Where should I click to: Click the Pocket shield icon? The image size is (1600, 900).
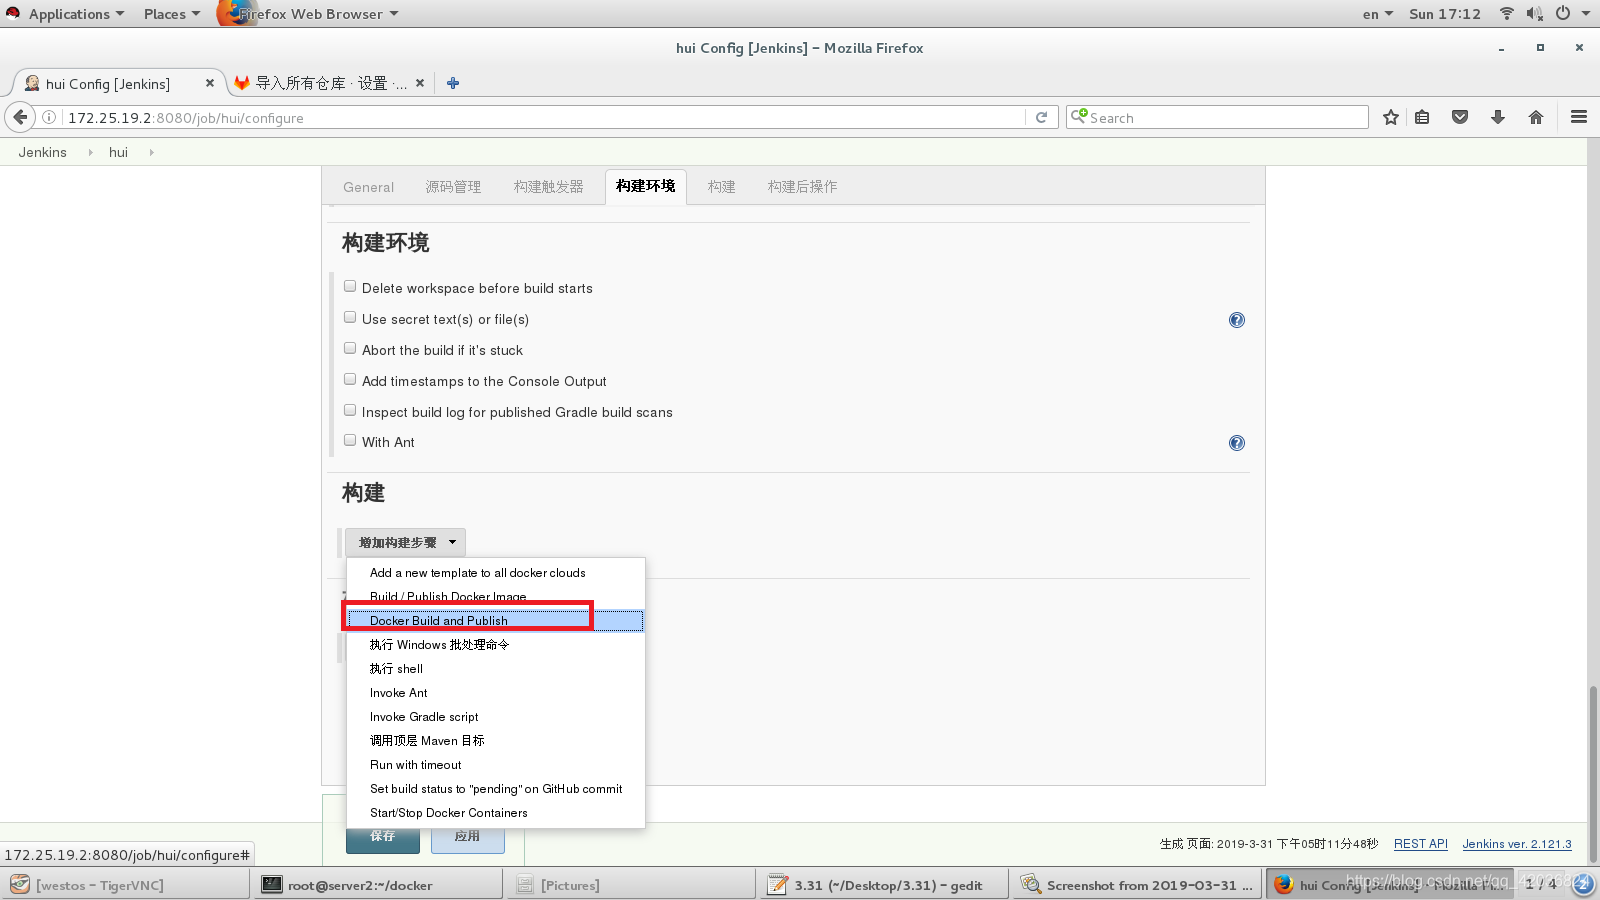pos(1460,117)
